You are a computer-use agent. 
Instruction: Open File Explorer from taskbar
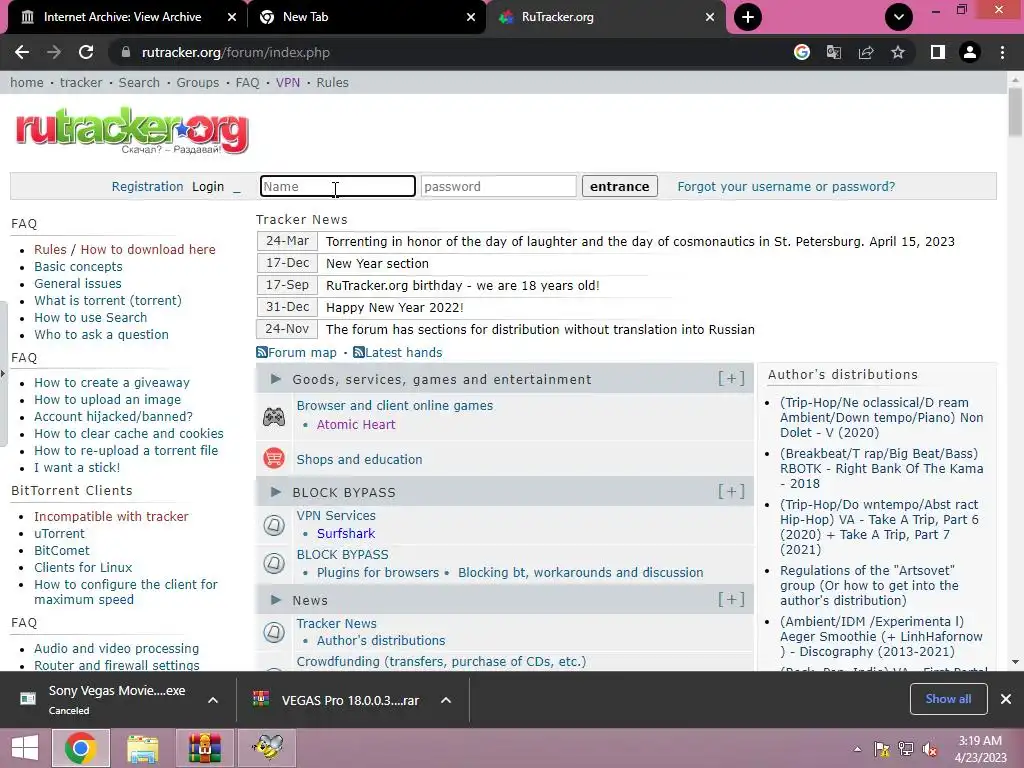[142, 748]
